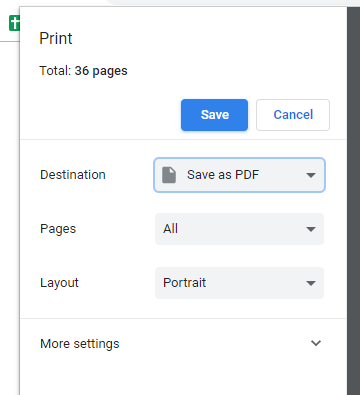Viewport: 360px width, 395px height.
Task: Click the Destination label
Action: coord(73,175)
